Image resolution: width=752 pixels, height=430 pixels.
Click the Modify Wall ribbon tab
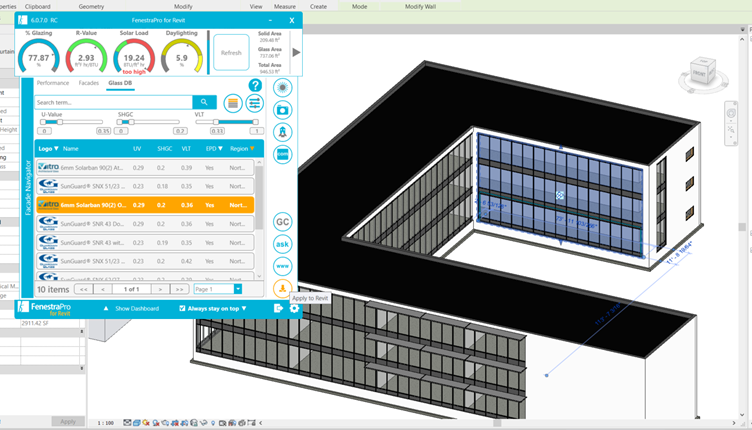pyautogui.click(x=420, y=7)
